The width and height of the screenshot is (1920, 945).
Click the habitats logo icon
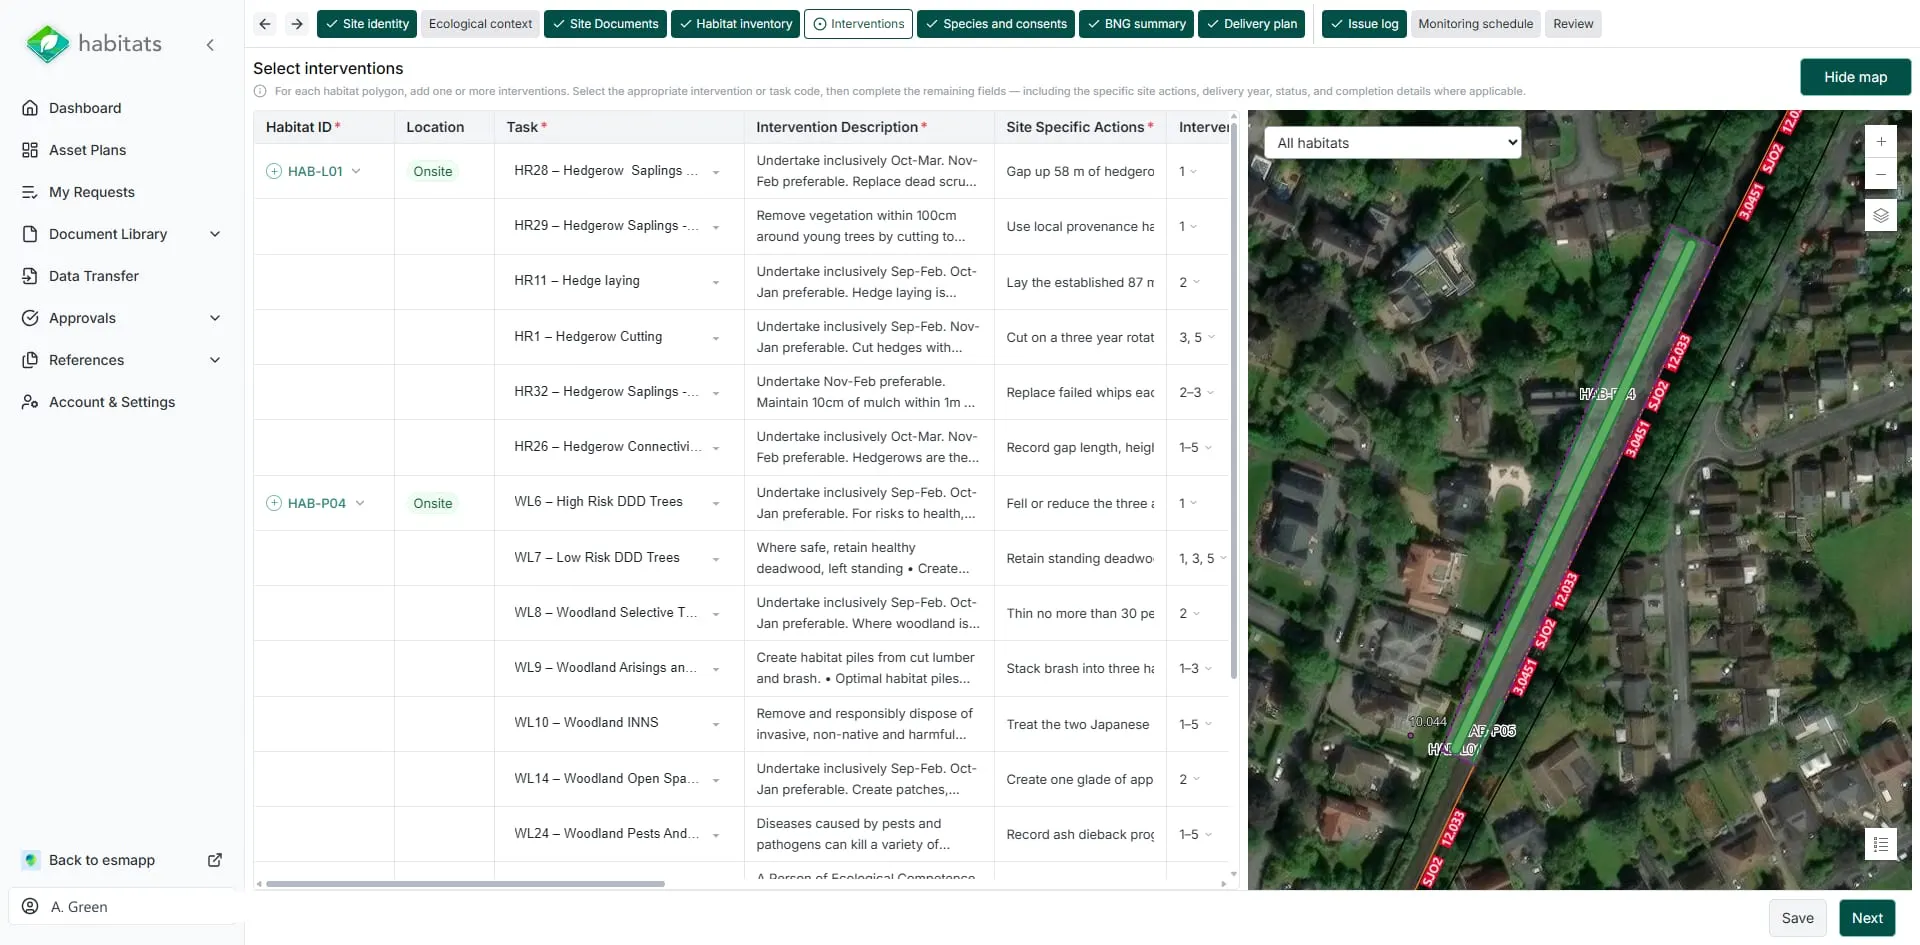pyautogui.click(x=47, y=44)
